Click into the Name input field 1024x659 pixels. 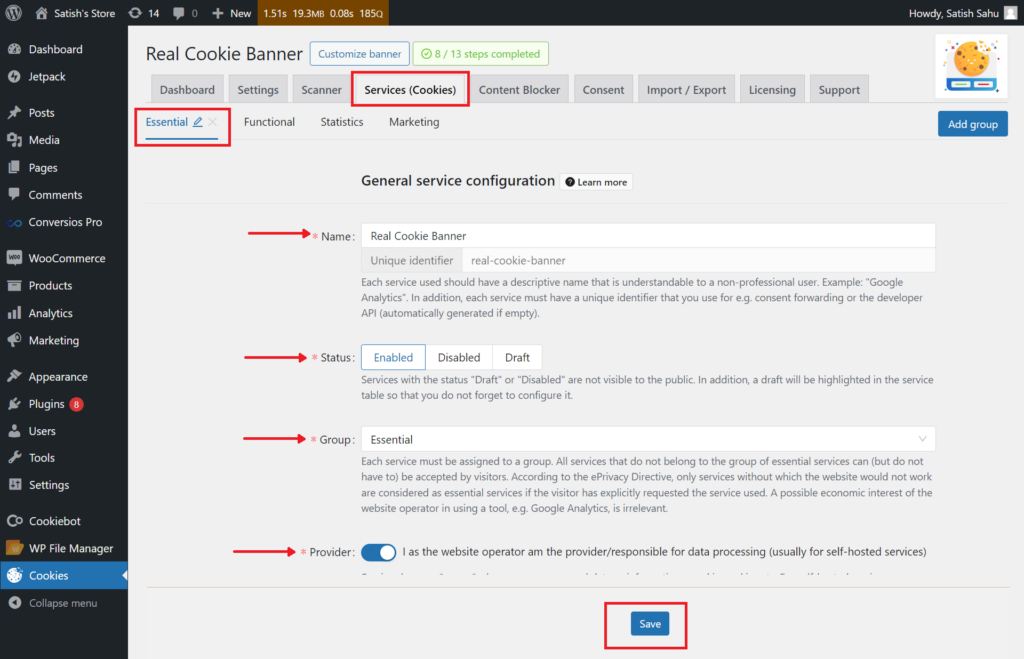(648, 236)
